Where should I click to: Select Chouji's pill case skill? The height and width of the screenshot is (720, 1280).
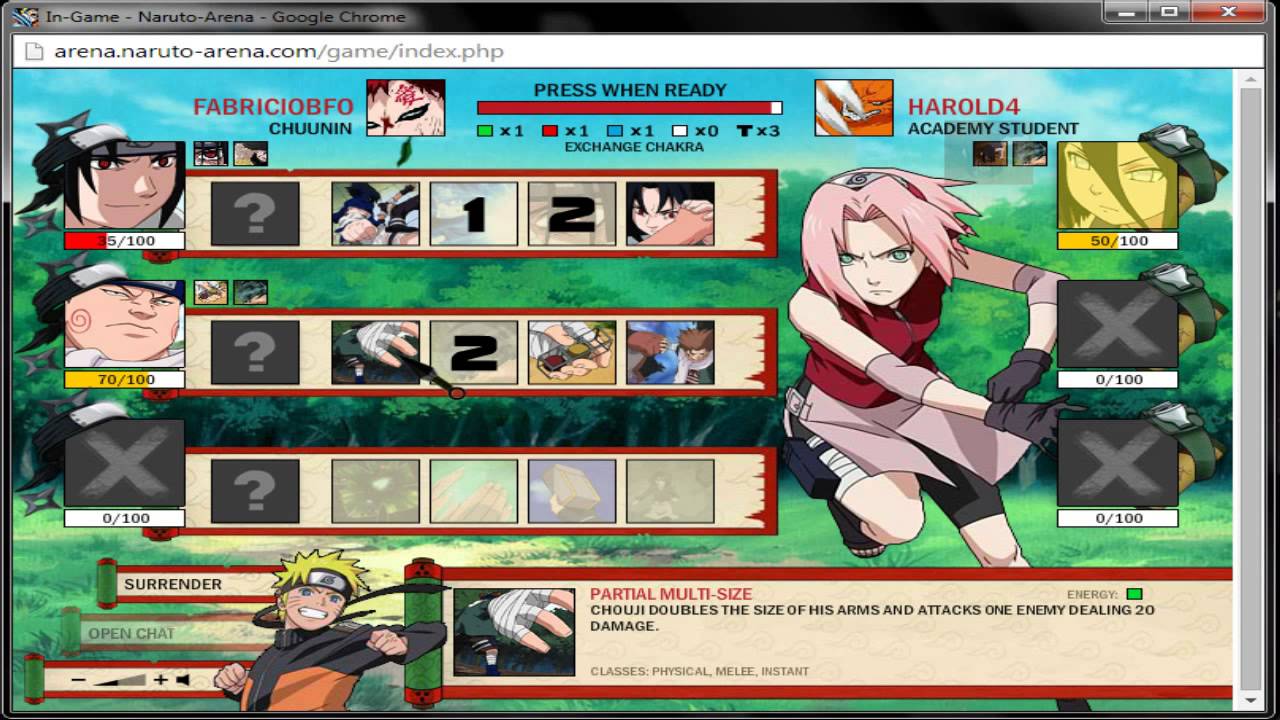click(x=572, y=352)
